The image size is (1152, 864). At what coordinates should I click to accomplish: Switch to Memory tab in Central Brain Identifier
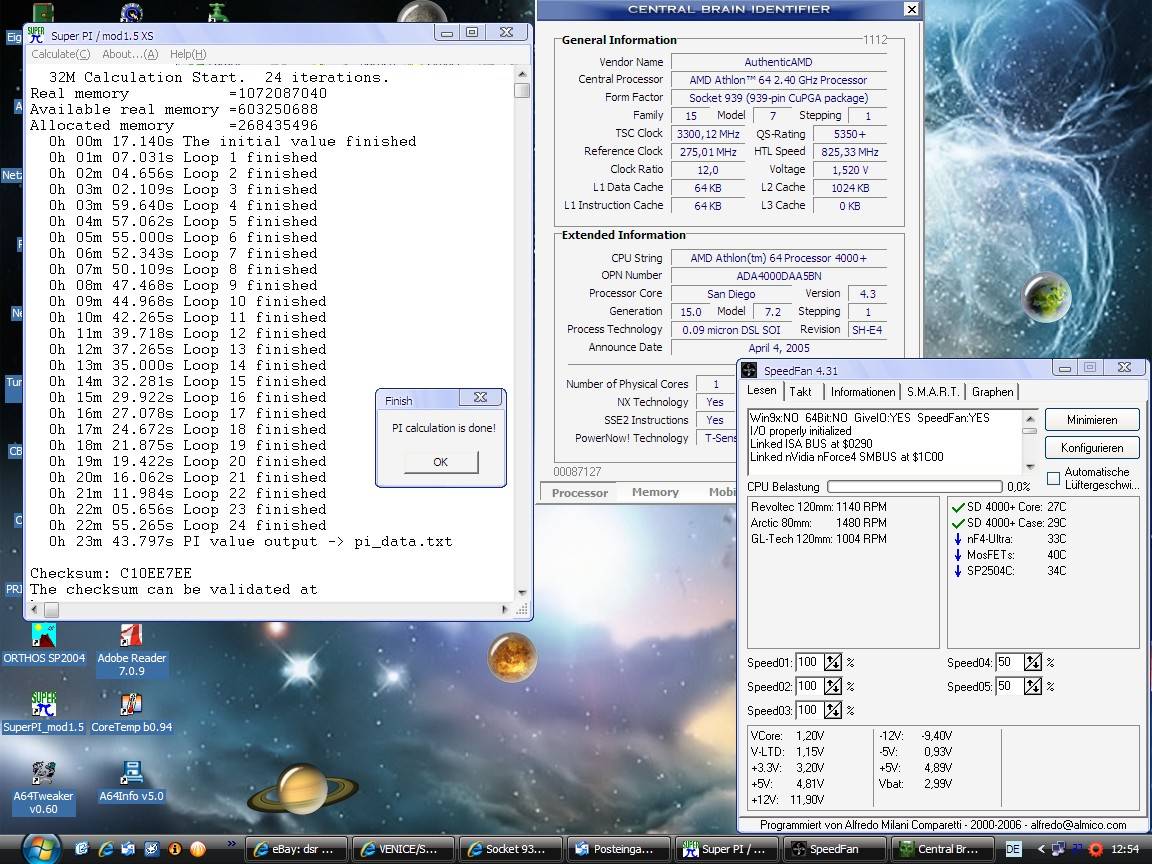tap(655, 492)
